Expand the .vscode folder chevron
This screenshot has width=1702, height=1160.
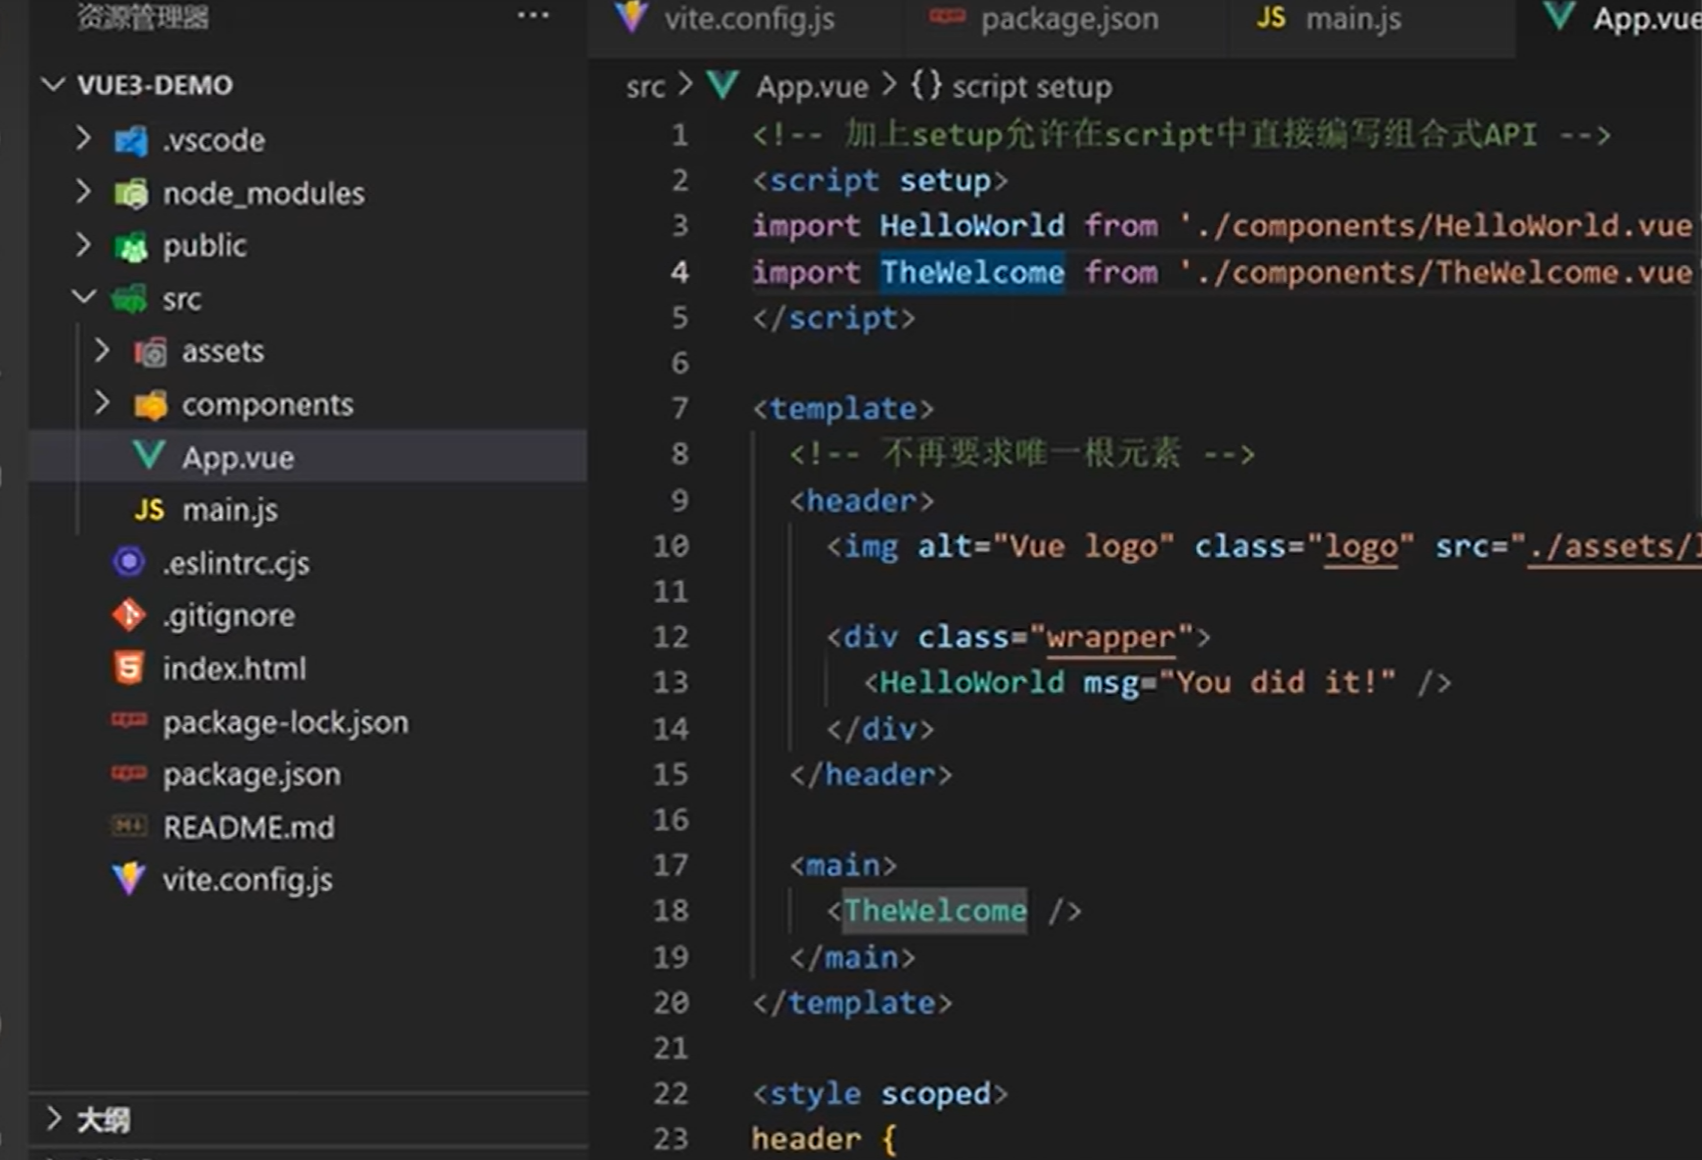pyautogui.click(x=84, y=139)
